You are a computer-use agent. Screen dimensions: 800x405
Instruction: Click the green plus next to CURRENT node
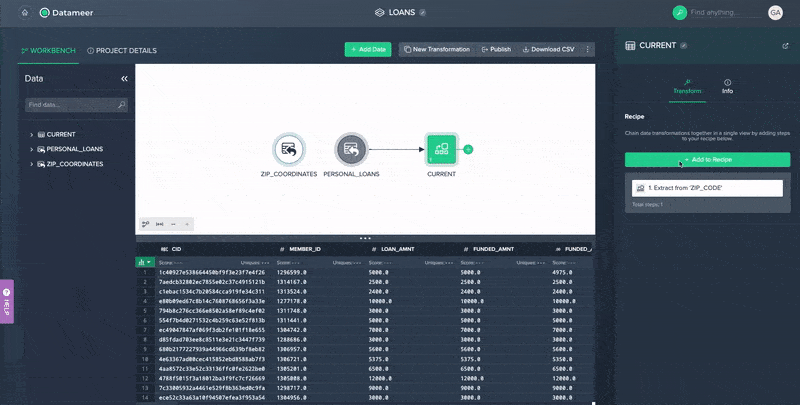pyautogui.click(x=468, y=149)
